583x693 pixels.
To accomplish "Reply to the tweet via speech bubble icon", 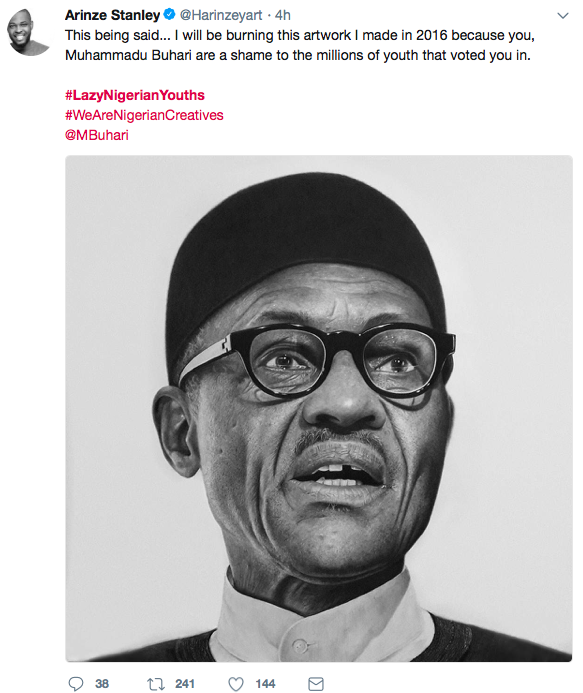I will (76, 684).
